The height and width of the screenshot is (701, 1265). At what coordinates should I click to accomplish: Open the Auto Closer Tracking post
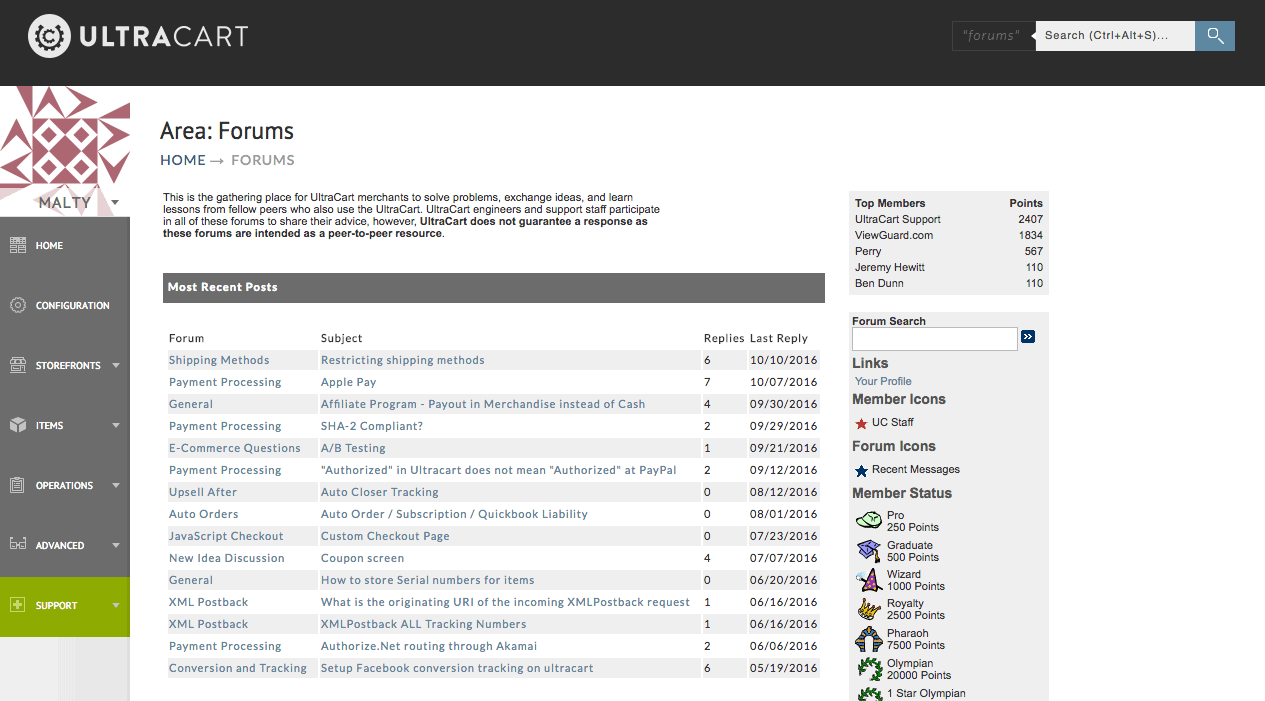tap(380, 492)
